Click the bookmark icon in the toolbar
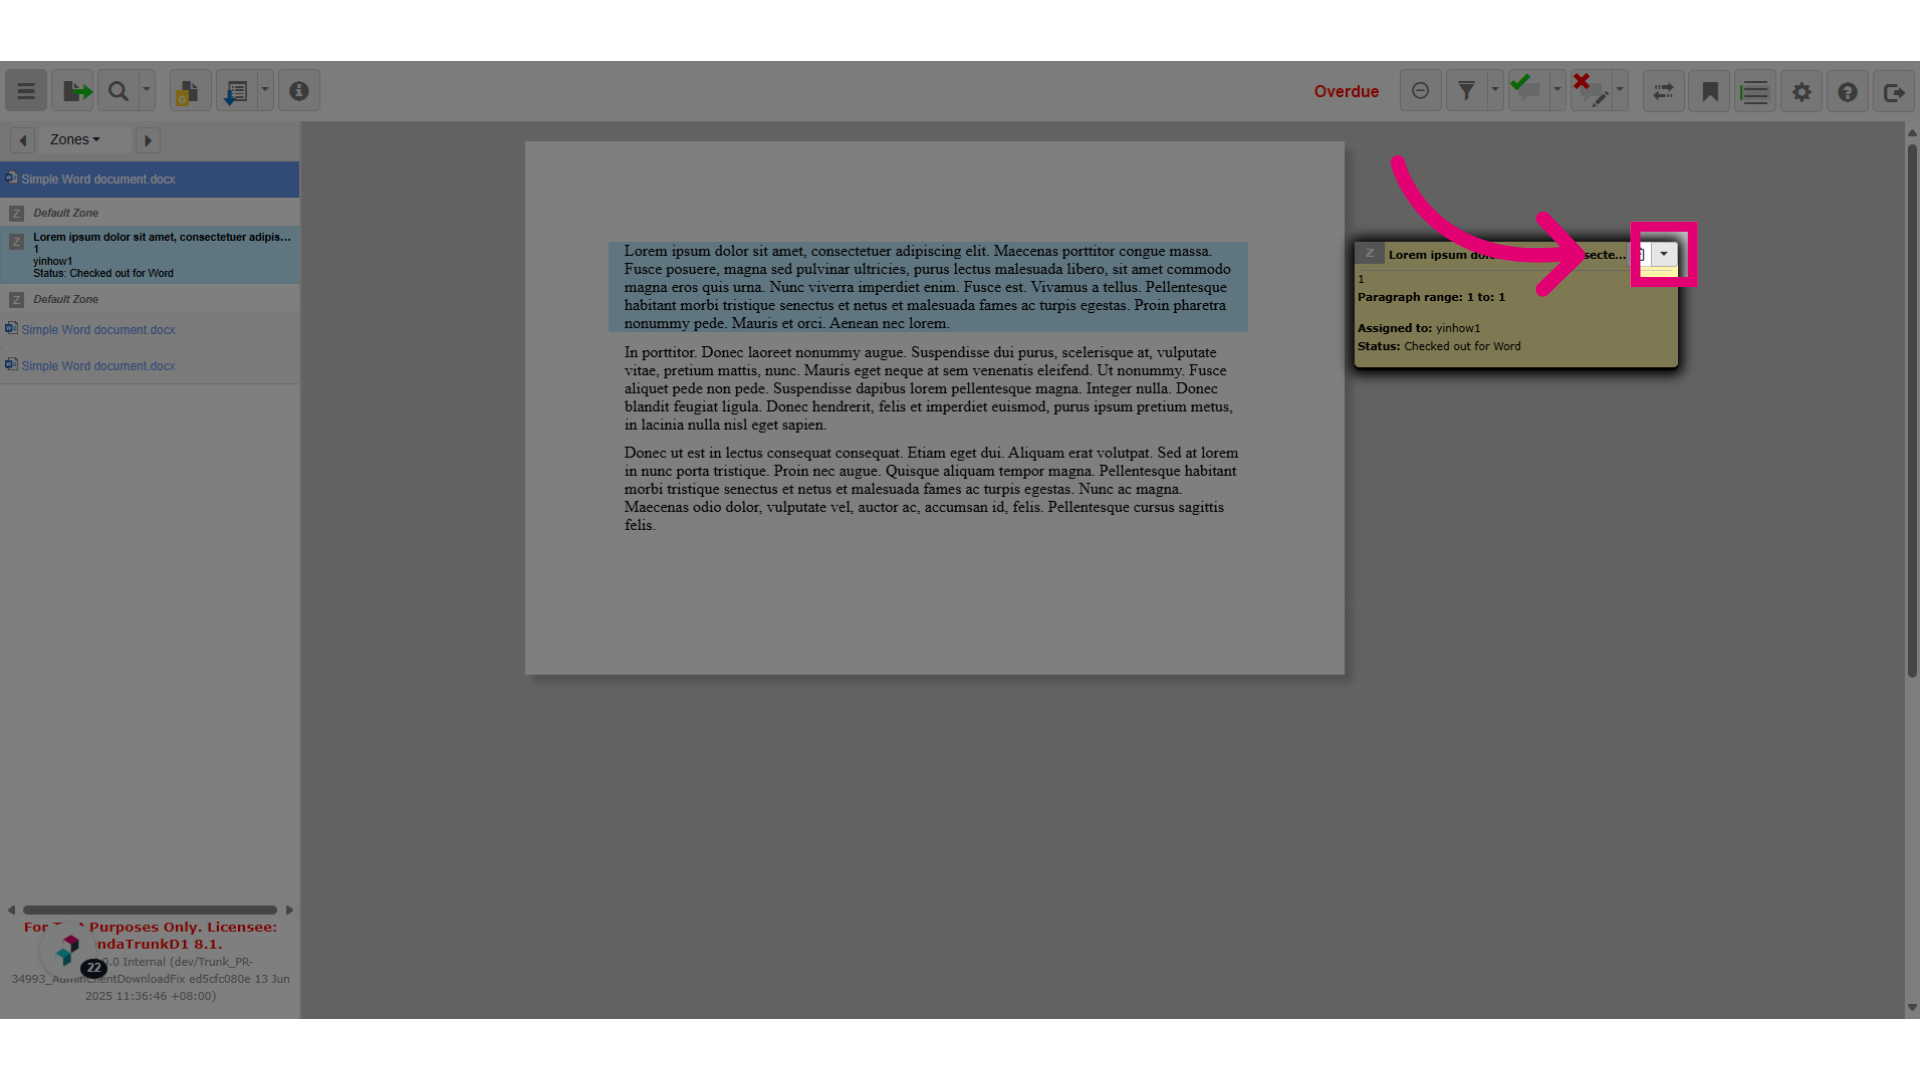Viewport: 1920px width, 1080px height. point(1710,91)
